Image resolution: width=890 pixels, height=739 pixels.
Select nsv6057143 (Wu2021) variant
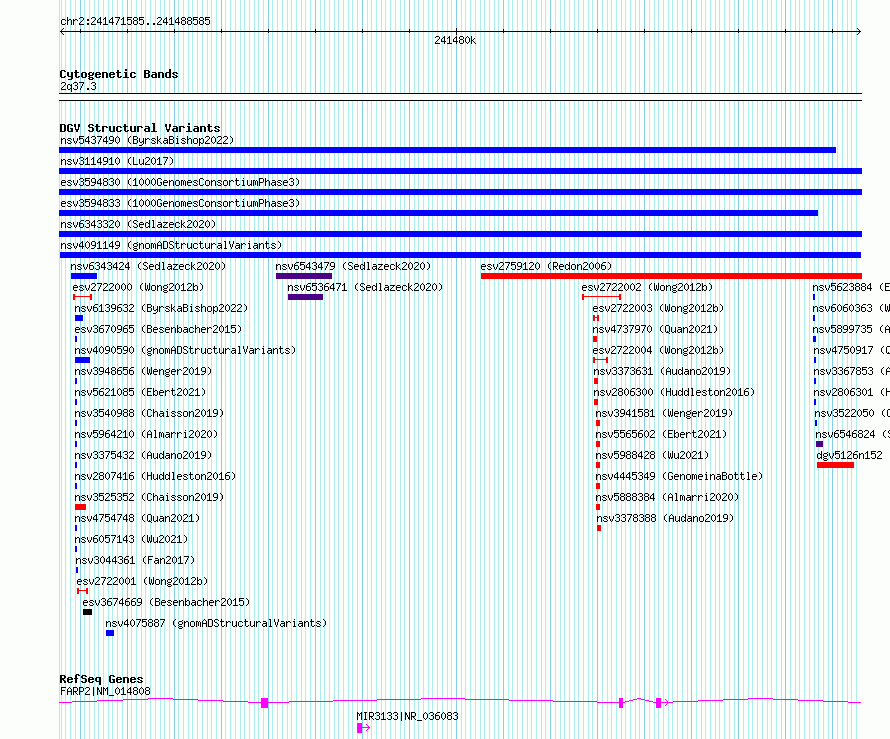(x=131, y=539)
